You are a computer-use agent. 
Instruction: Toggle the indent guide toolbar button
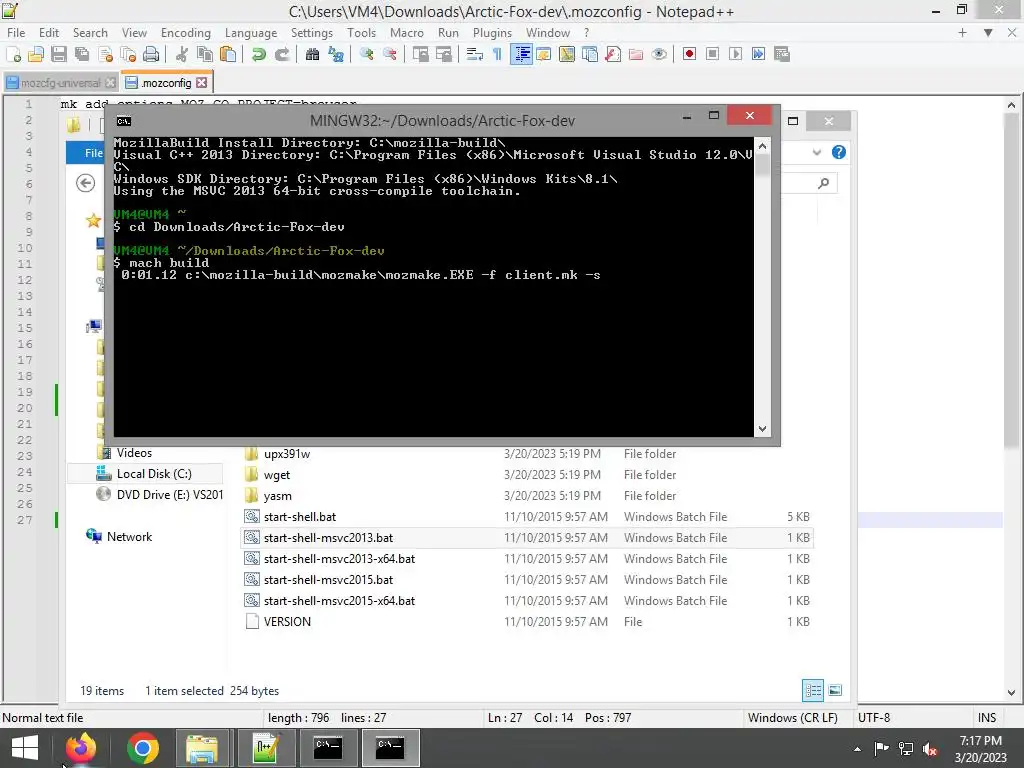click(x=522, y=54)
